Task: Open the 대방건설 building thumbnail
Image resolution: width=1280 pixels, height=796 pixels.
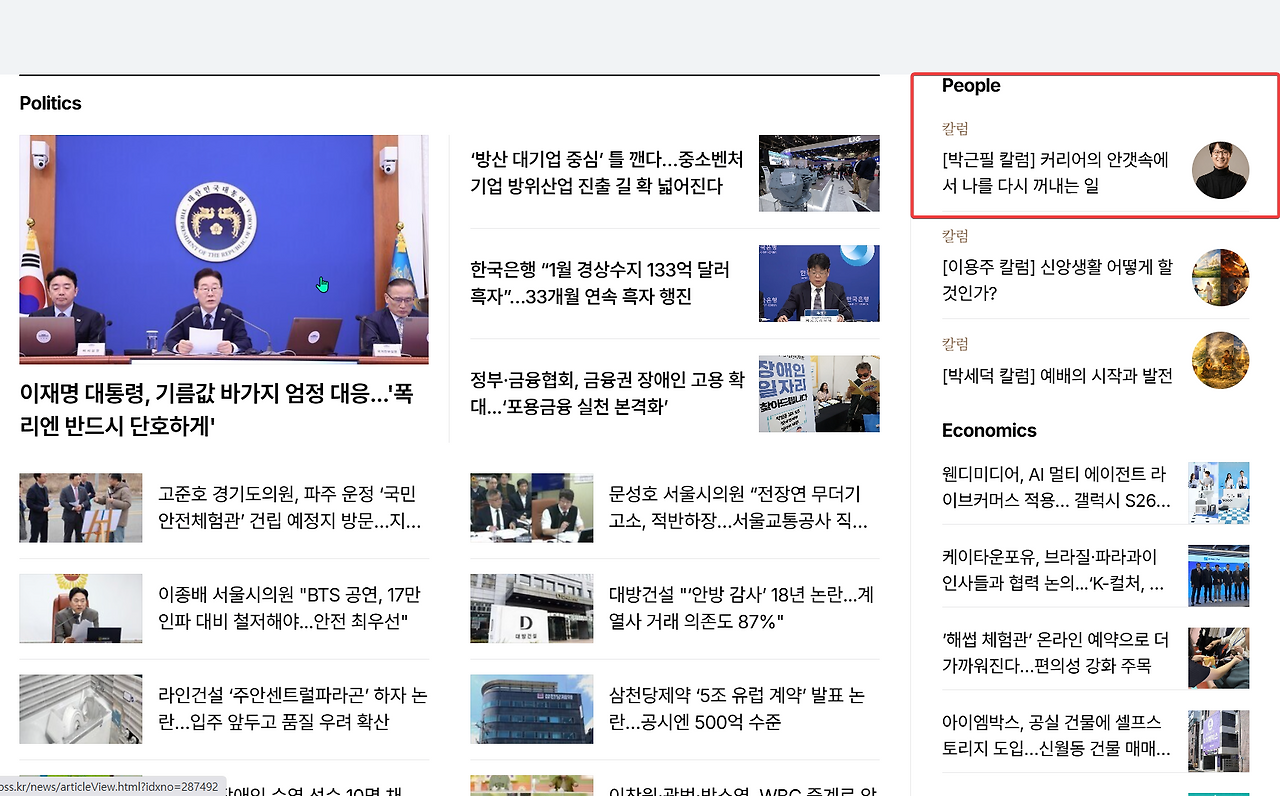Action: pyautogui.click(x=532, y=608)
